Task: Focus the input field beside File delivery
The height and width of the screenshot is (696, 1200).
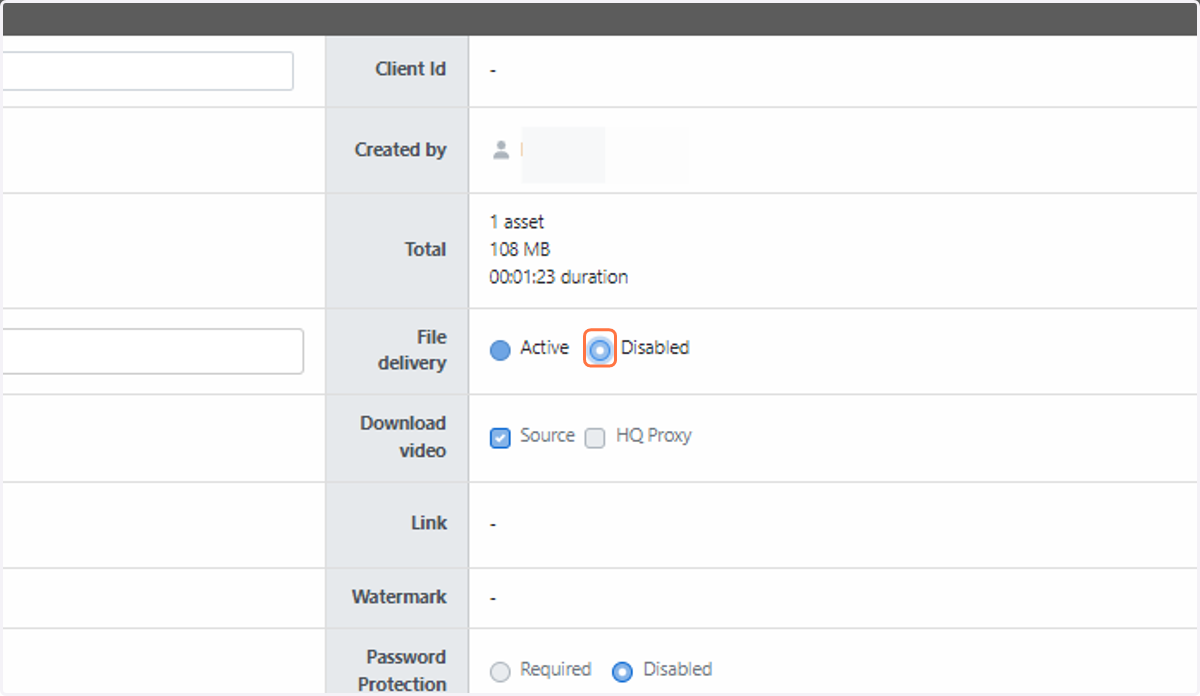Action: click(152, 351)
